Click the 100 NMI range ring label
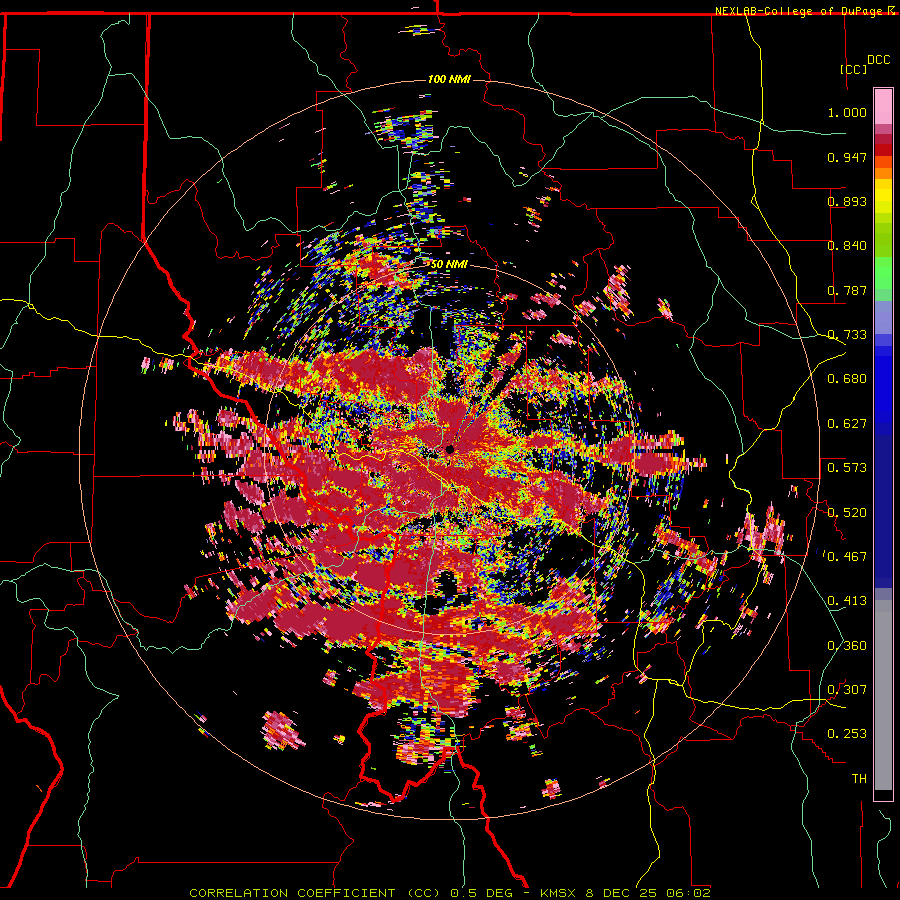The width and height of the screenshot is (900, 900). 449,79
